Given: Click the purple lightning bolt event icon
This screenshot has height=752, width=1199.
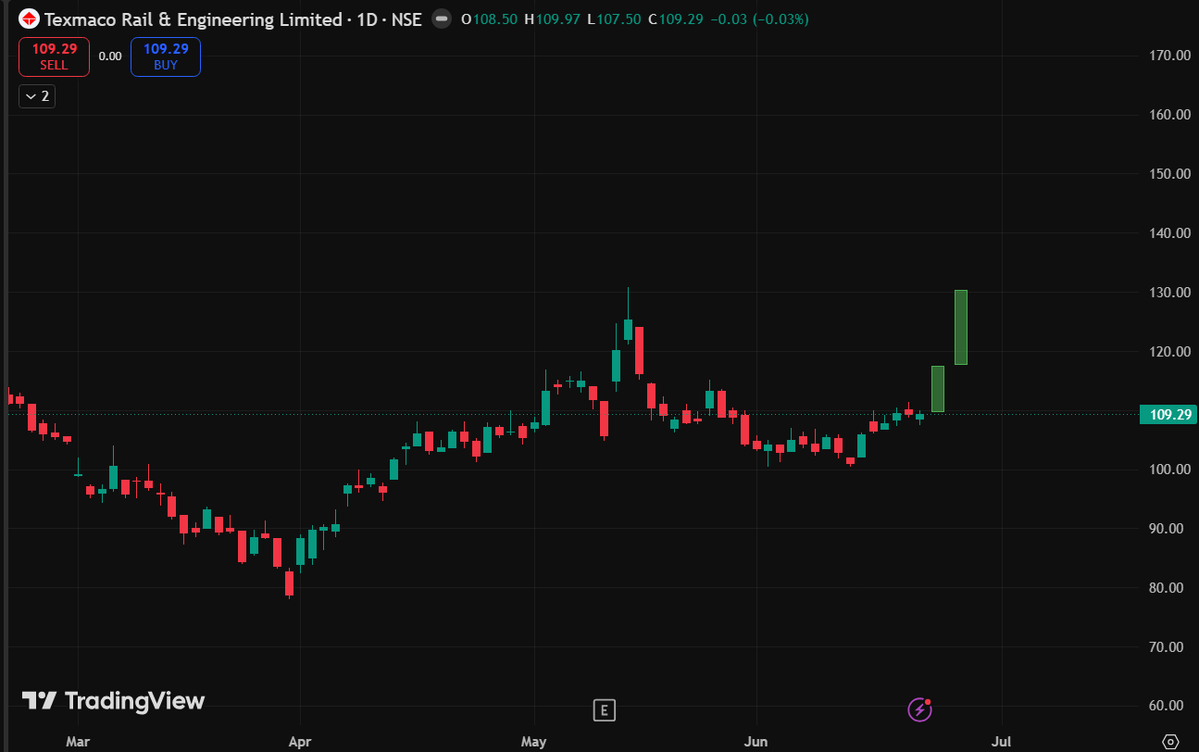Looking at the screenshot, I should pyautogui.click(x=919, y=710).
